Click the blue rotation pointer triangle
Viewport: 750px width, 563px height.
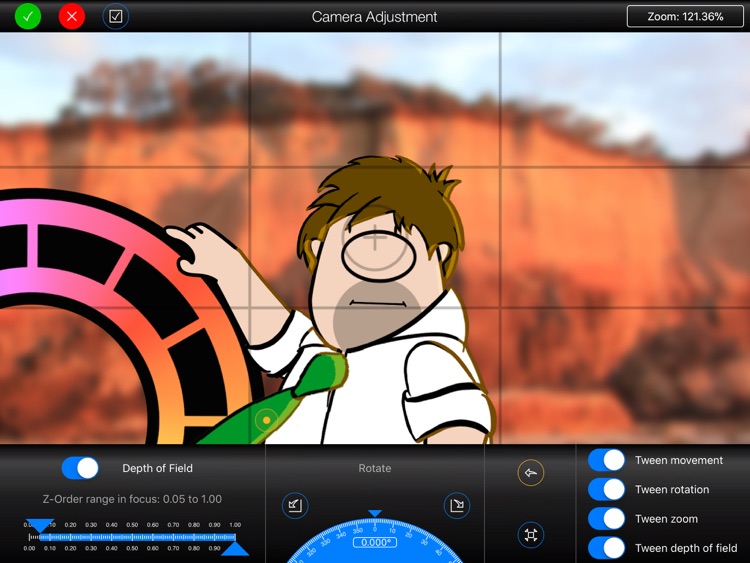(x=375, y=513)
